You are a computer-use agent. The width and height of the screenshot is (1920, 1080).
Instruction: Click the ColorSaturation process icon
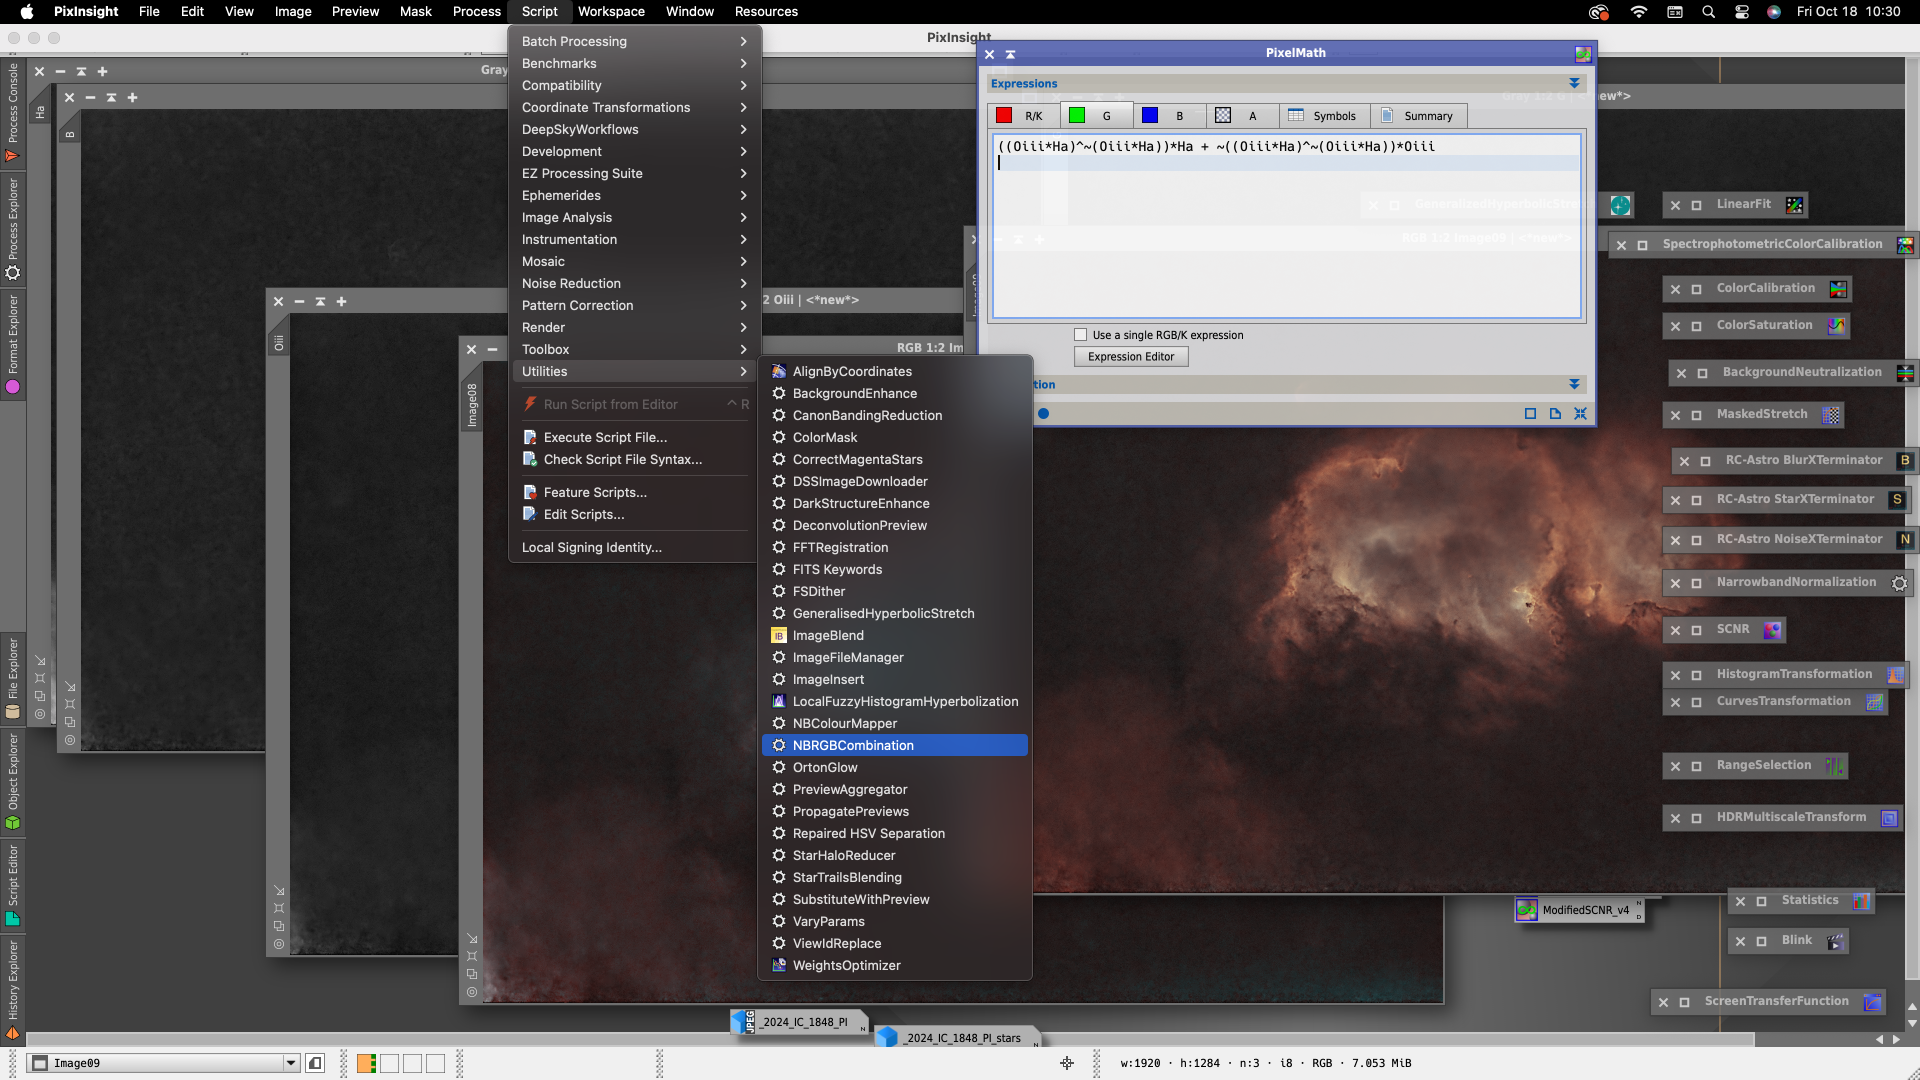tap(1836, 326)
